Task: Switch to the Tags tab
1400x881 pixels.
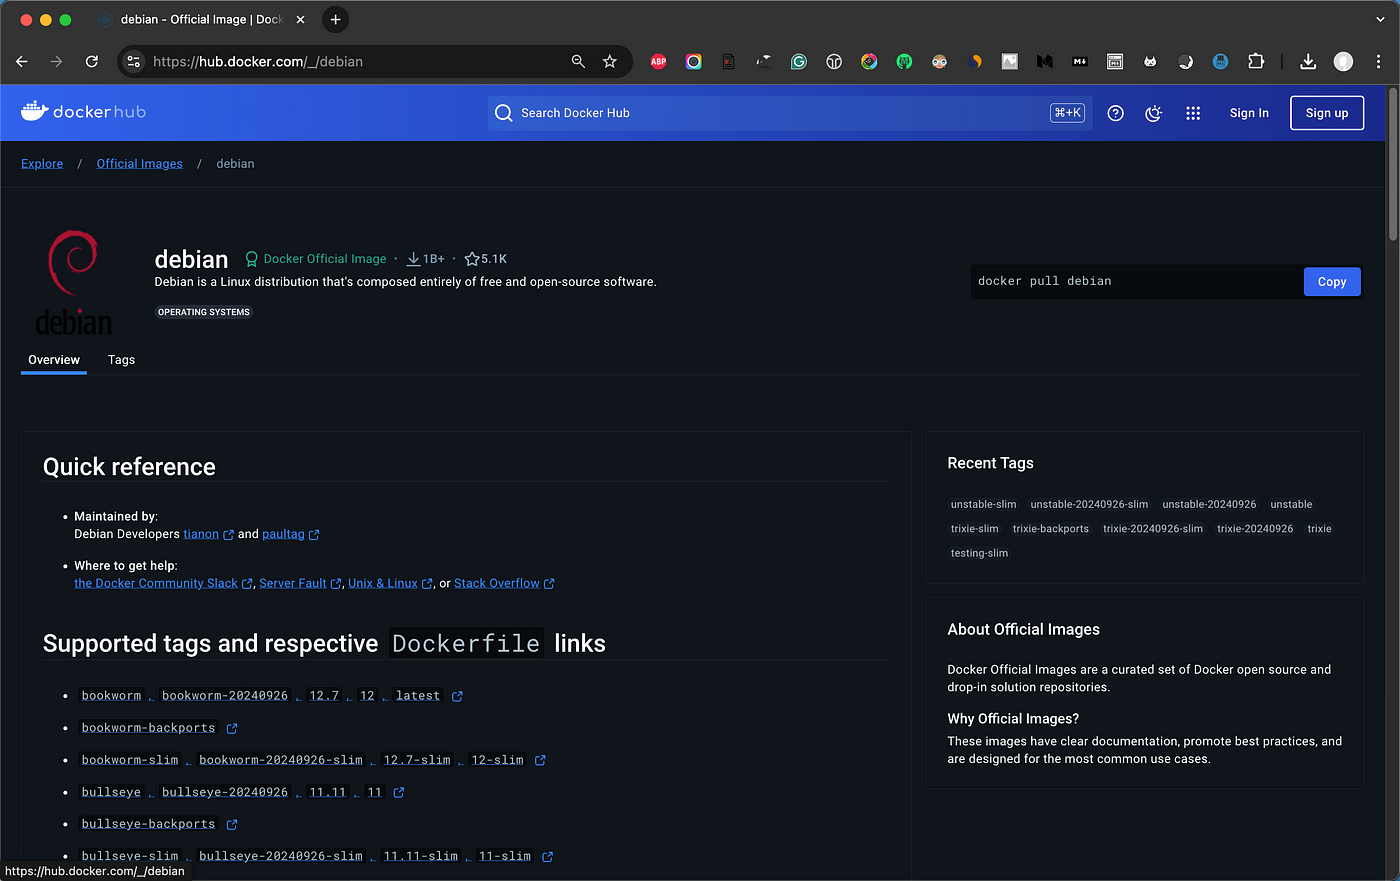Action: point(121,360)
